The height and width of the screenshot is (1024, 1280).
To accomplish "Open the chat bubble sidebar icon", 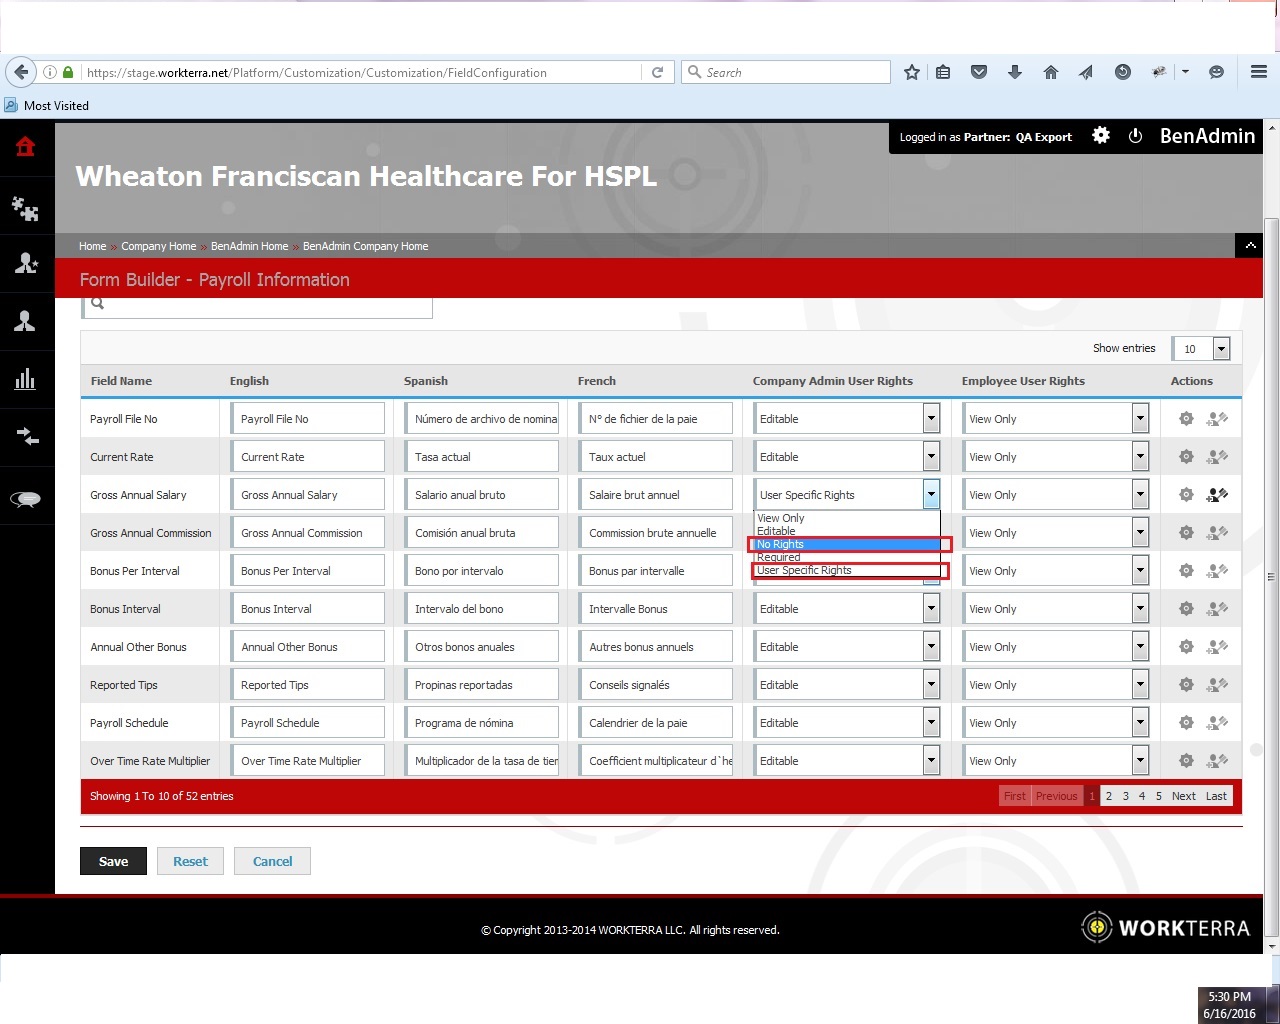I will 26,499.
